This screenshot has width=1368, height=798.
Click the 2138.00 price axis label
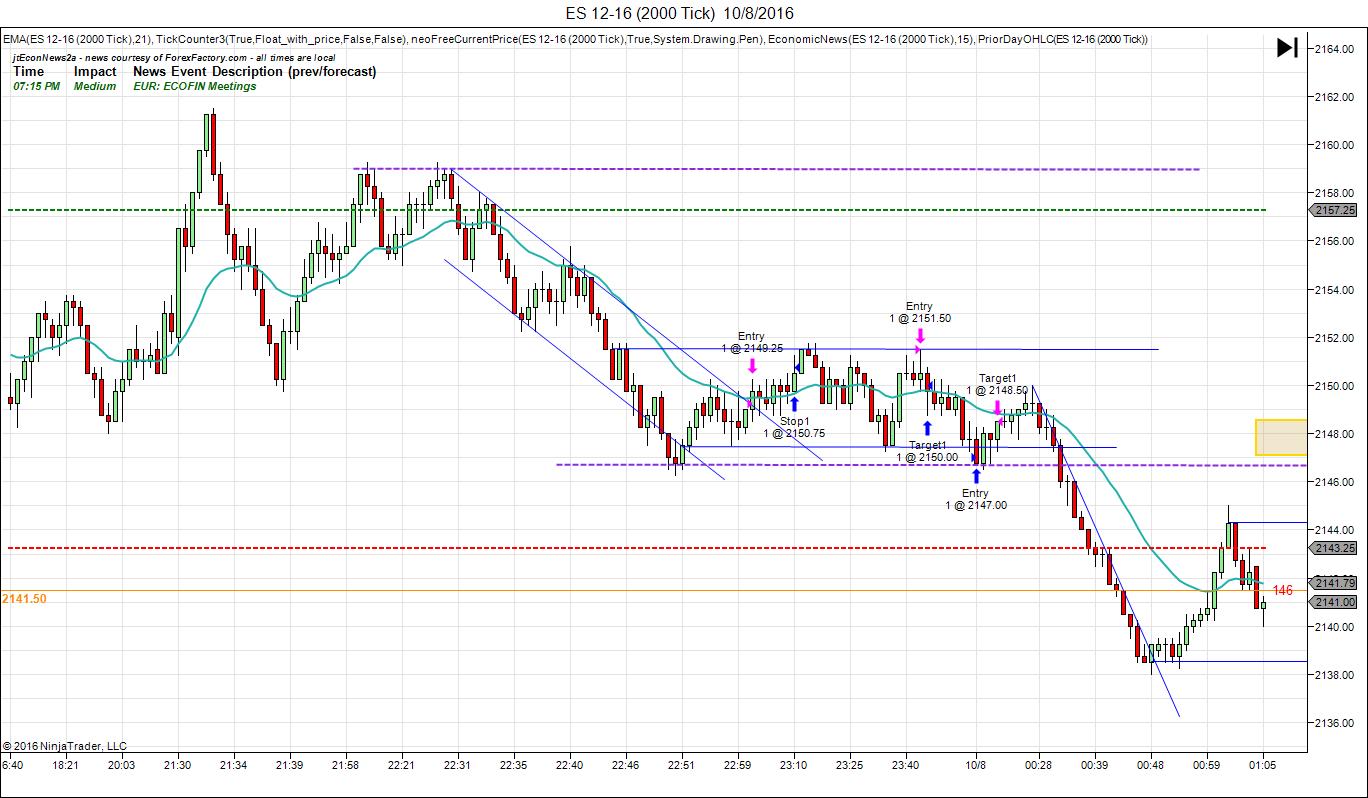tap(1335, 675)
